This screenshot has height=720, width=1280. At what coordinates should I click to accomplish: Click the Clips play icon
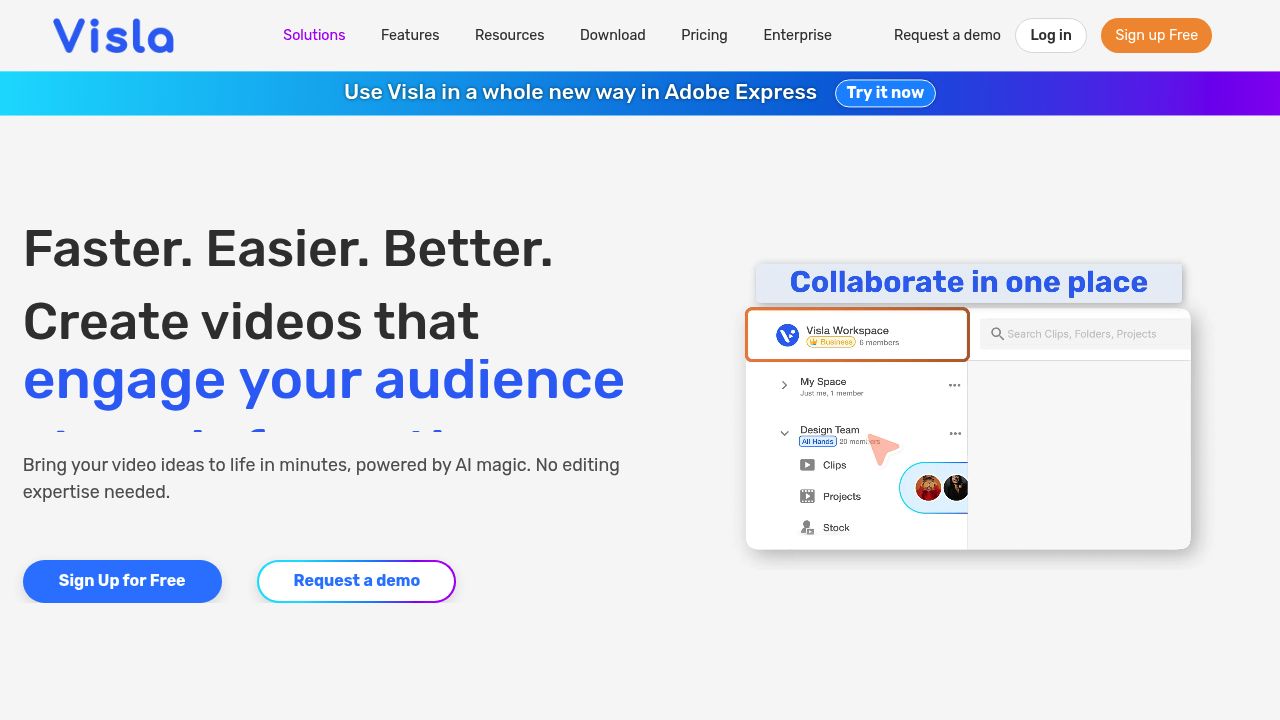coord(807,465)
